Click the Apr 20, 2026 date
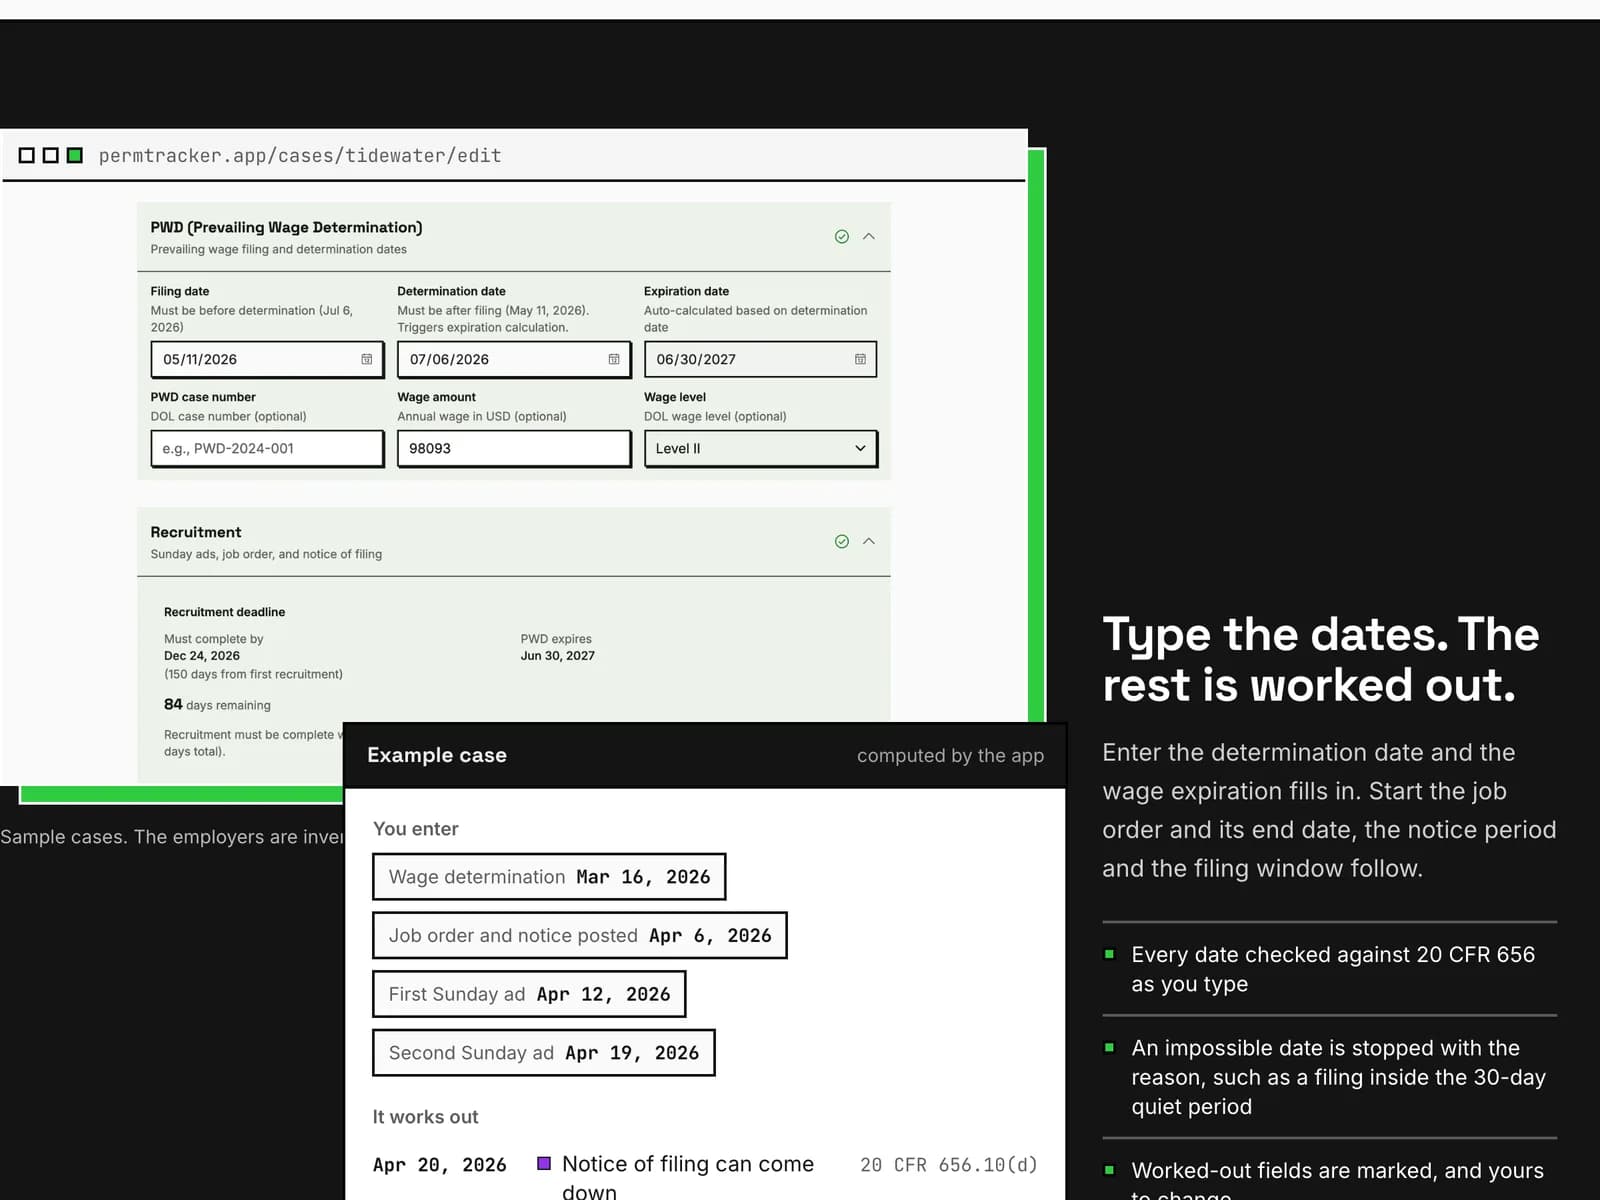 pyautogui.click(x=440, y=1165)
